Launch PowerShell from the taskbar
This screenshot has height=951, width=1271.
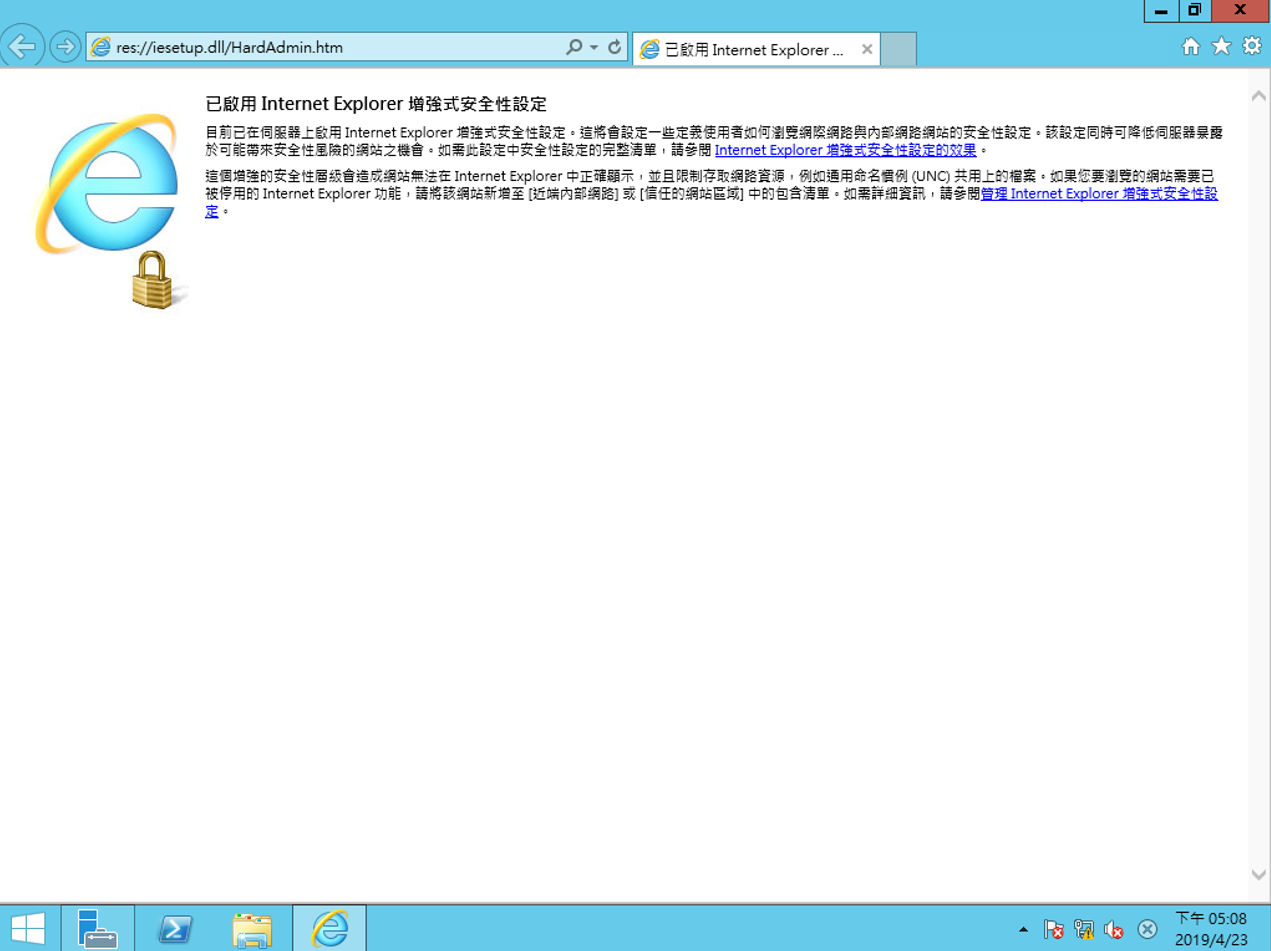point(175,929)
